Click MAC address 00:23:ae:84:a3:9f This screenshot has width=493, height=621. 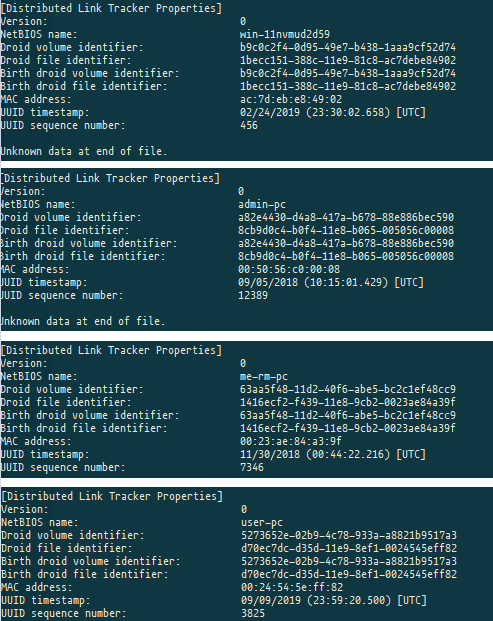click(x=291, y=441)
